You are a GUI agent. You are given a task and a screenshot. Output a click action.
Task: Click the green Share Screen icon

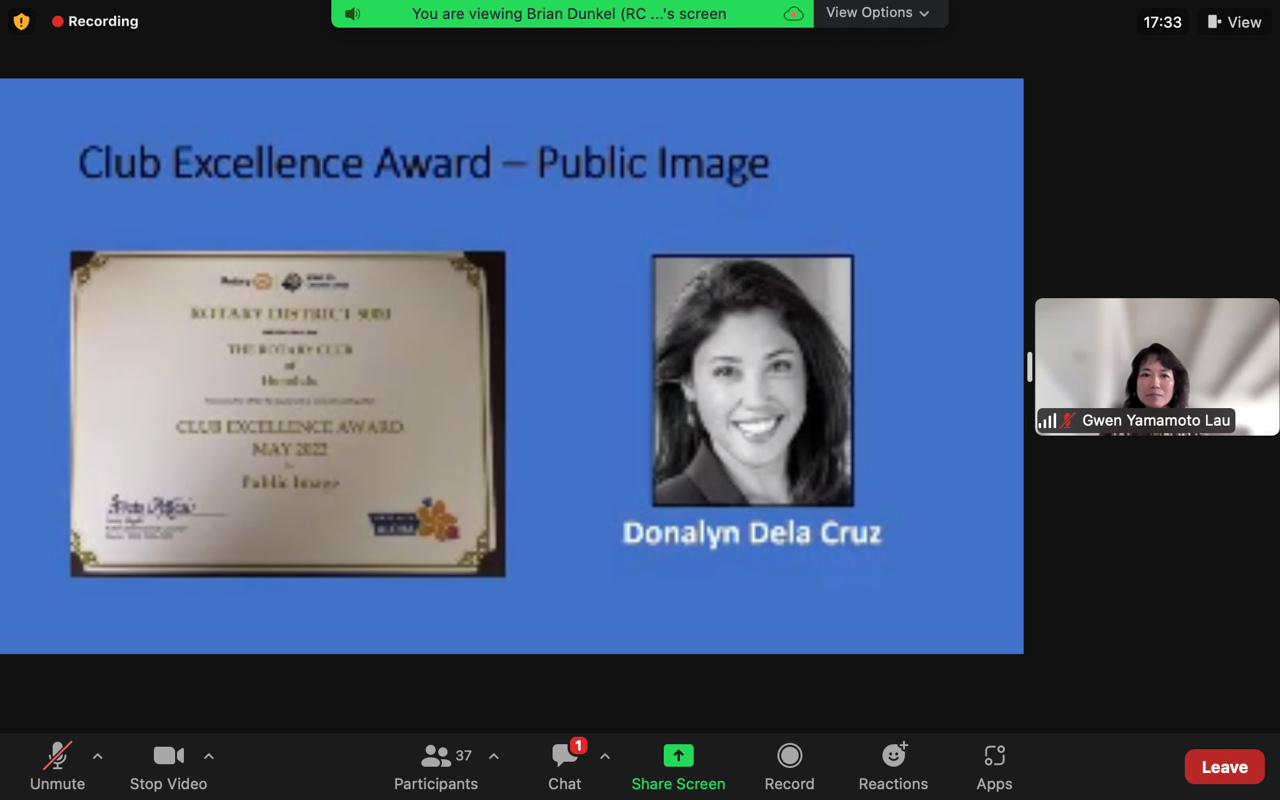(x=678, y=756)
